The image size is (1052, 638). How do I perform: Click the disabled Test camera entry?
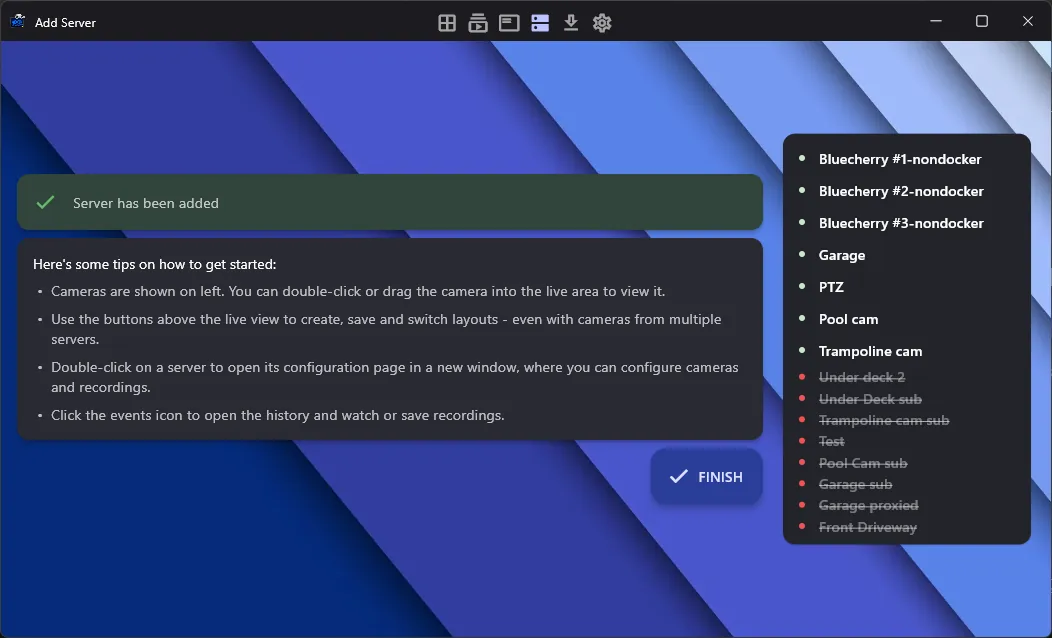tap(831, 441)
